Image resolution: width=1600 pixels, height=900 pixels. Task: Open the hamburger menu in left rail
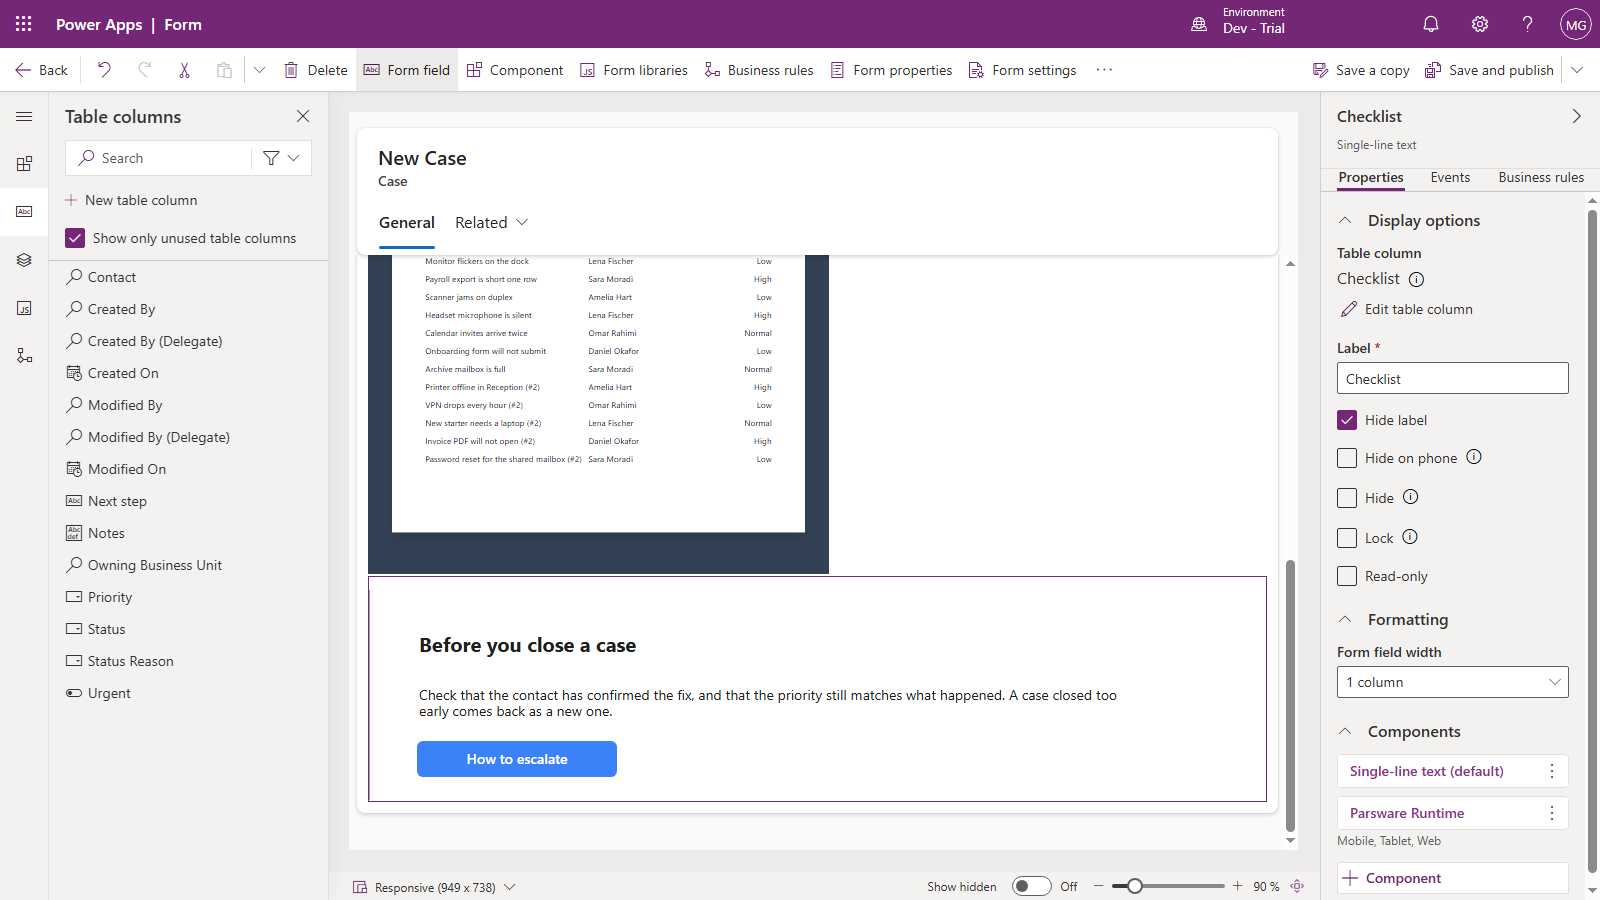(24, 116)
